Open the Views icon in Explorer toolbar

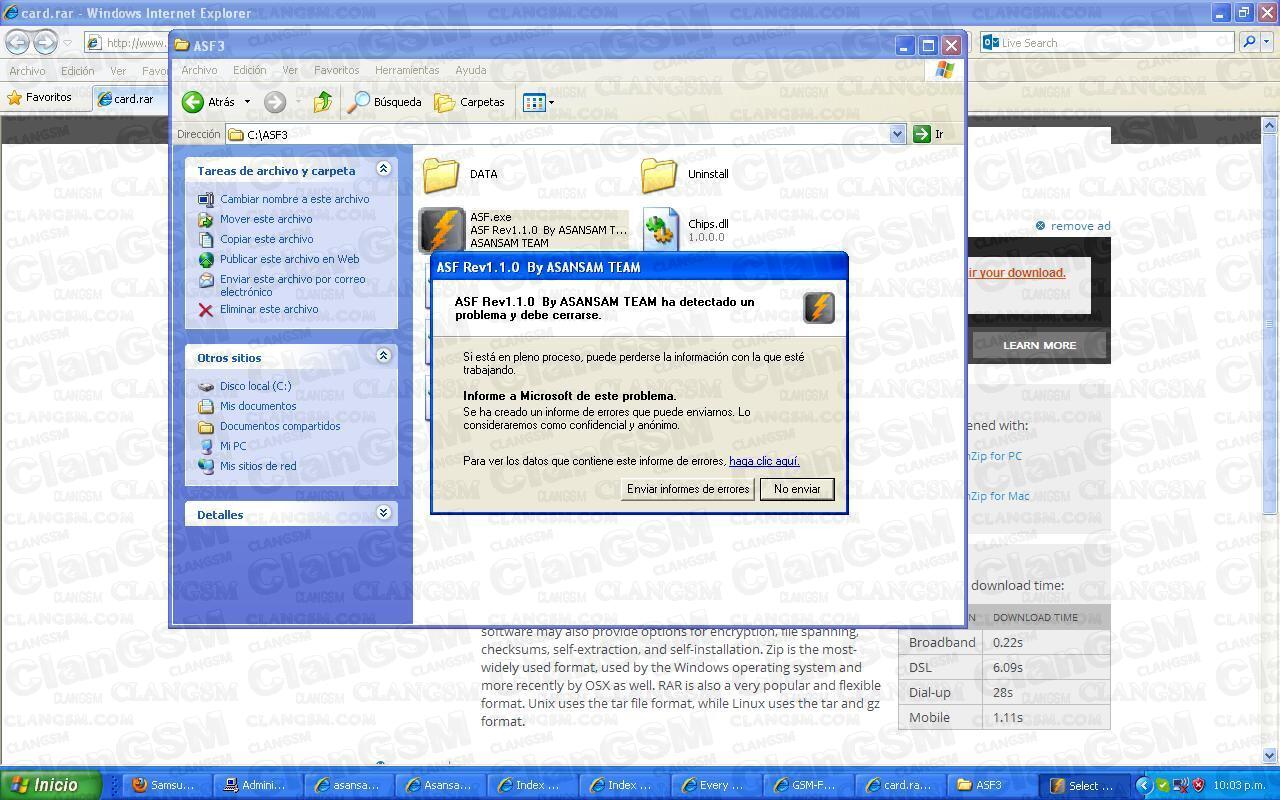coord(533,102)
